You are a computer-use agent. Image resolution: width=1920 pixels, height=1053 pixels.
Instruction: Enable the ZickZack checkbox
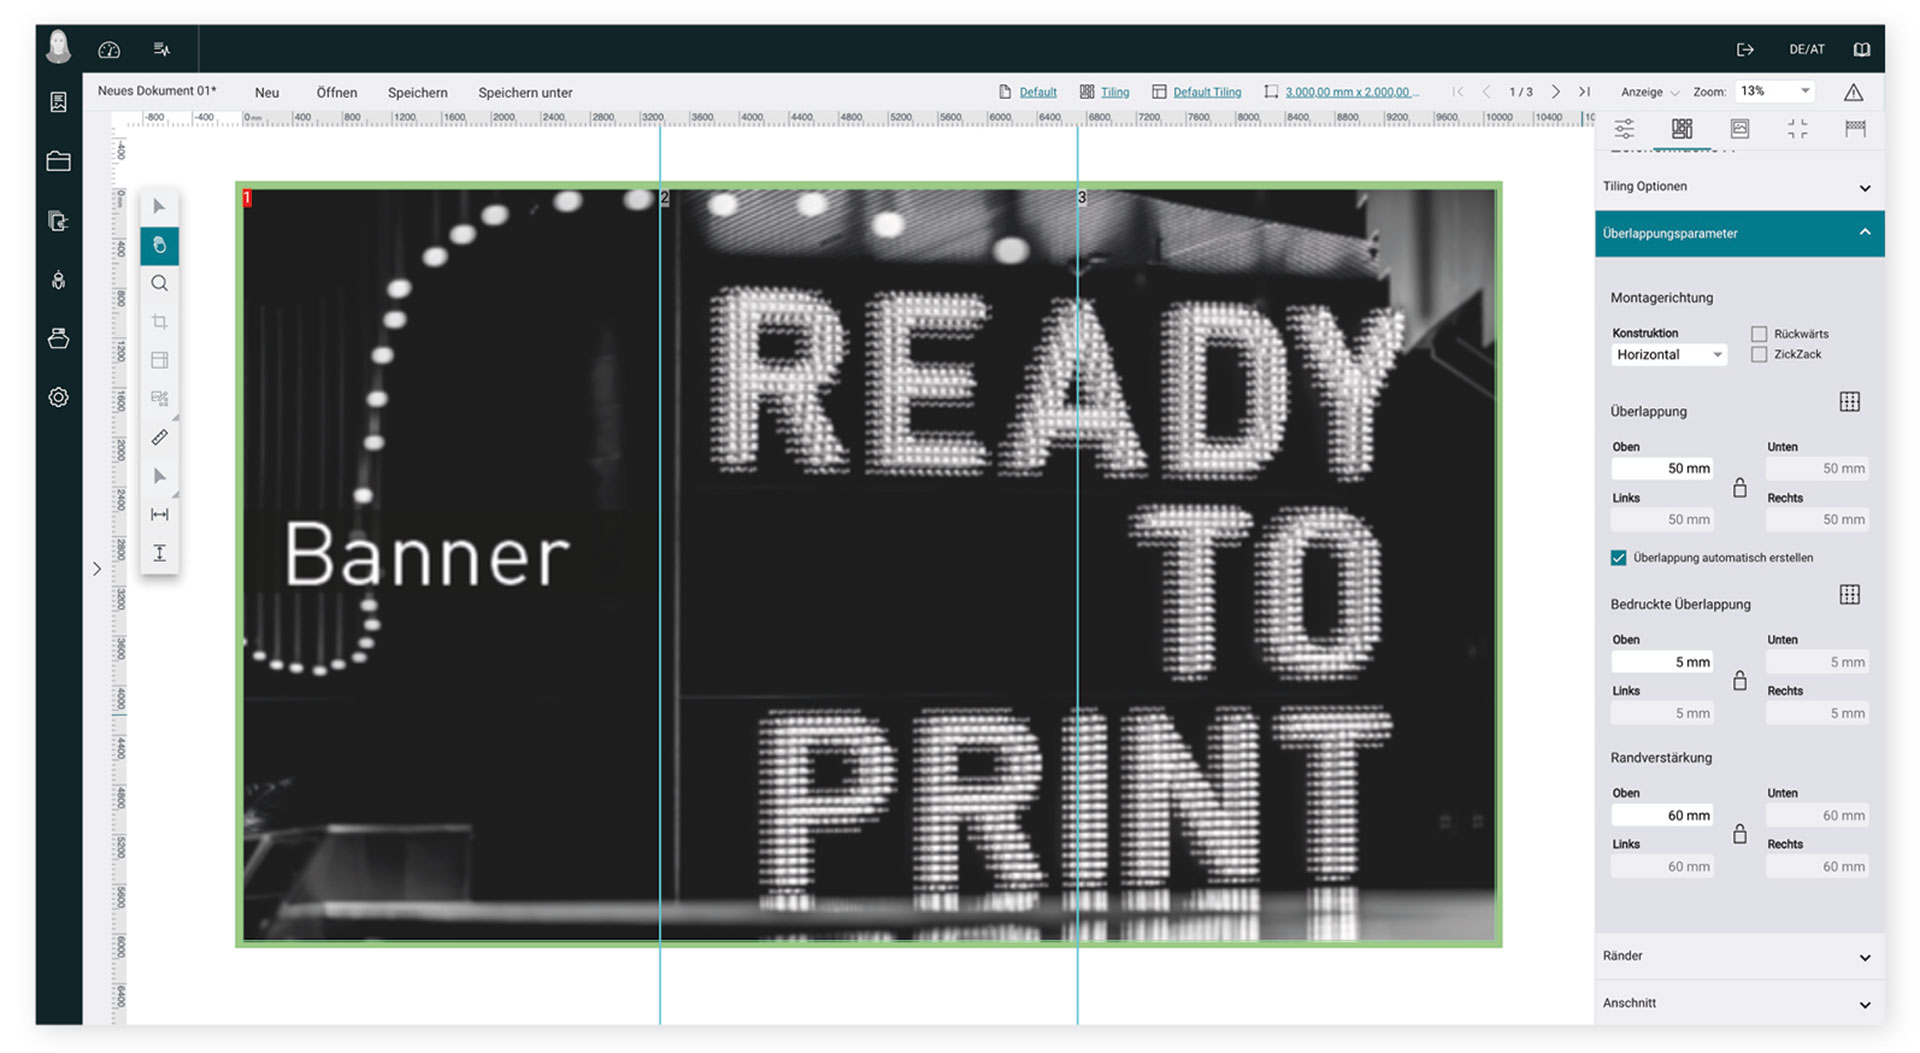coord(1759,354)
